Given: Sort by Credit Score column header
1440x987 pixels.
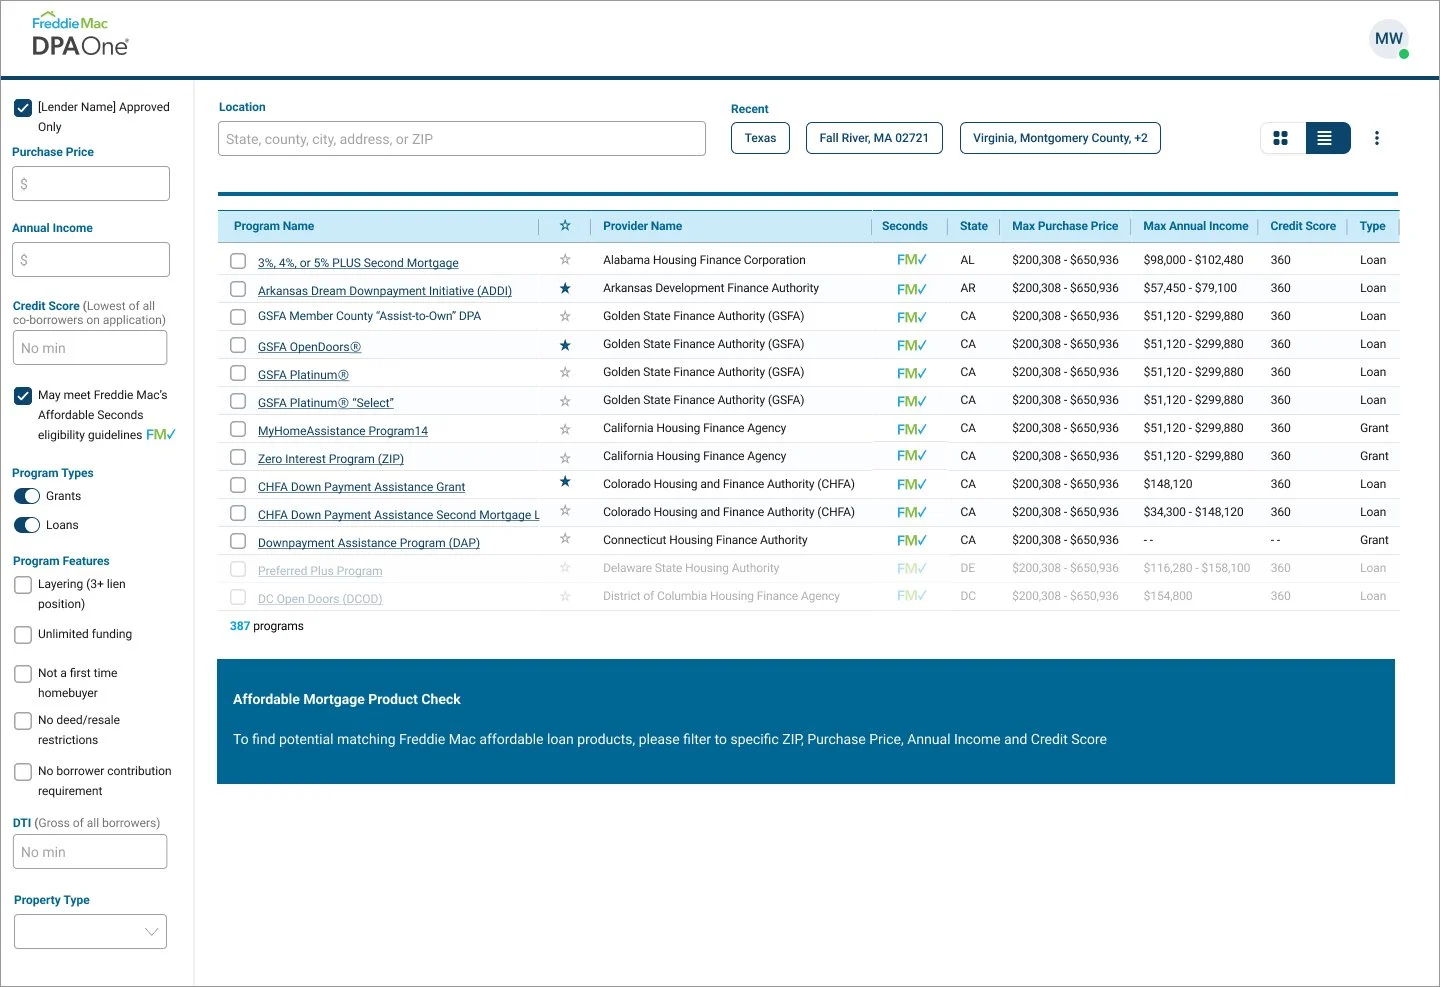Looking at the screenshot, I should click(x=1303, y=226).
